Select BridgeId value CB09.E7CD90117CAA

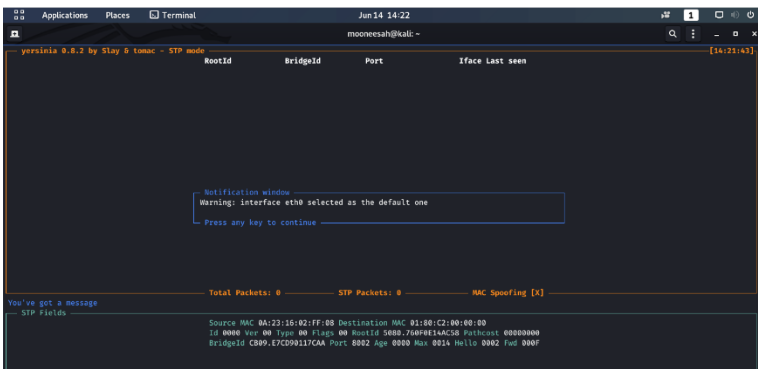pyautogui.click(x=287, y=343)
